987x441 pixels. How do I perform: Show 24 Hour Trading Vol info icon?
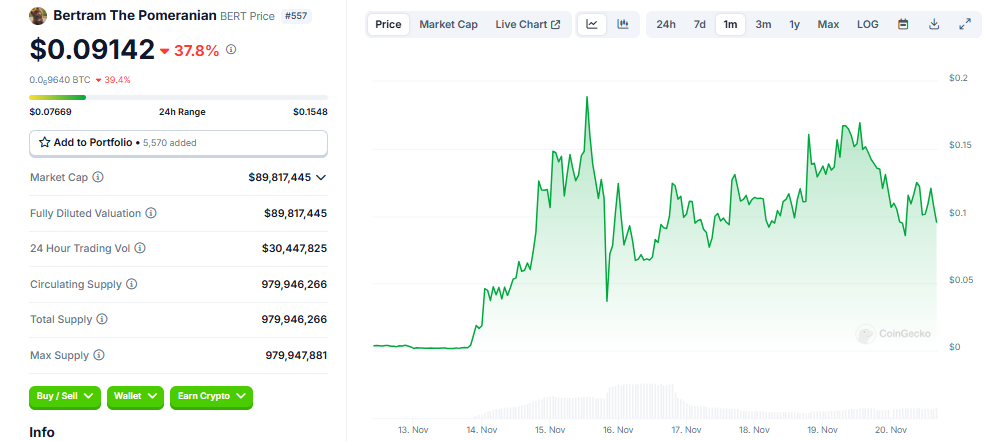pos(140,248)
